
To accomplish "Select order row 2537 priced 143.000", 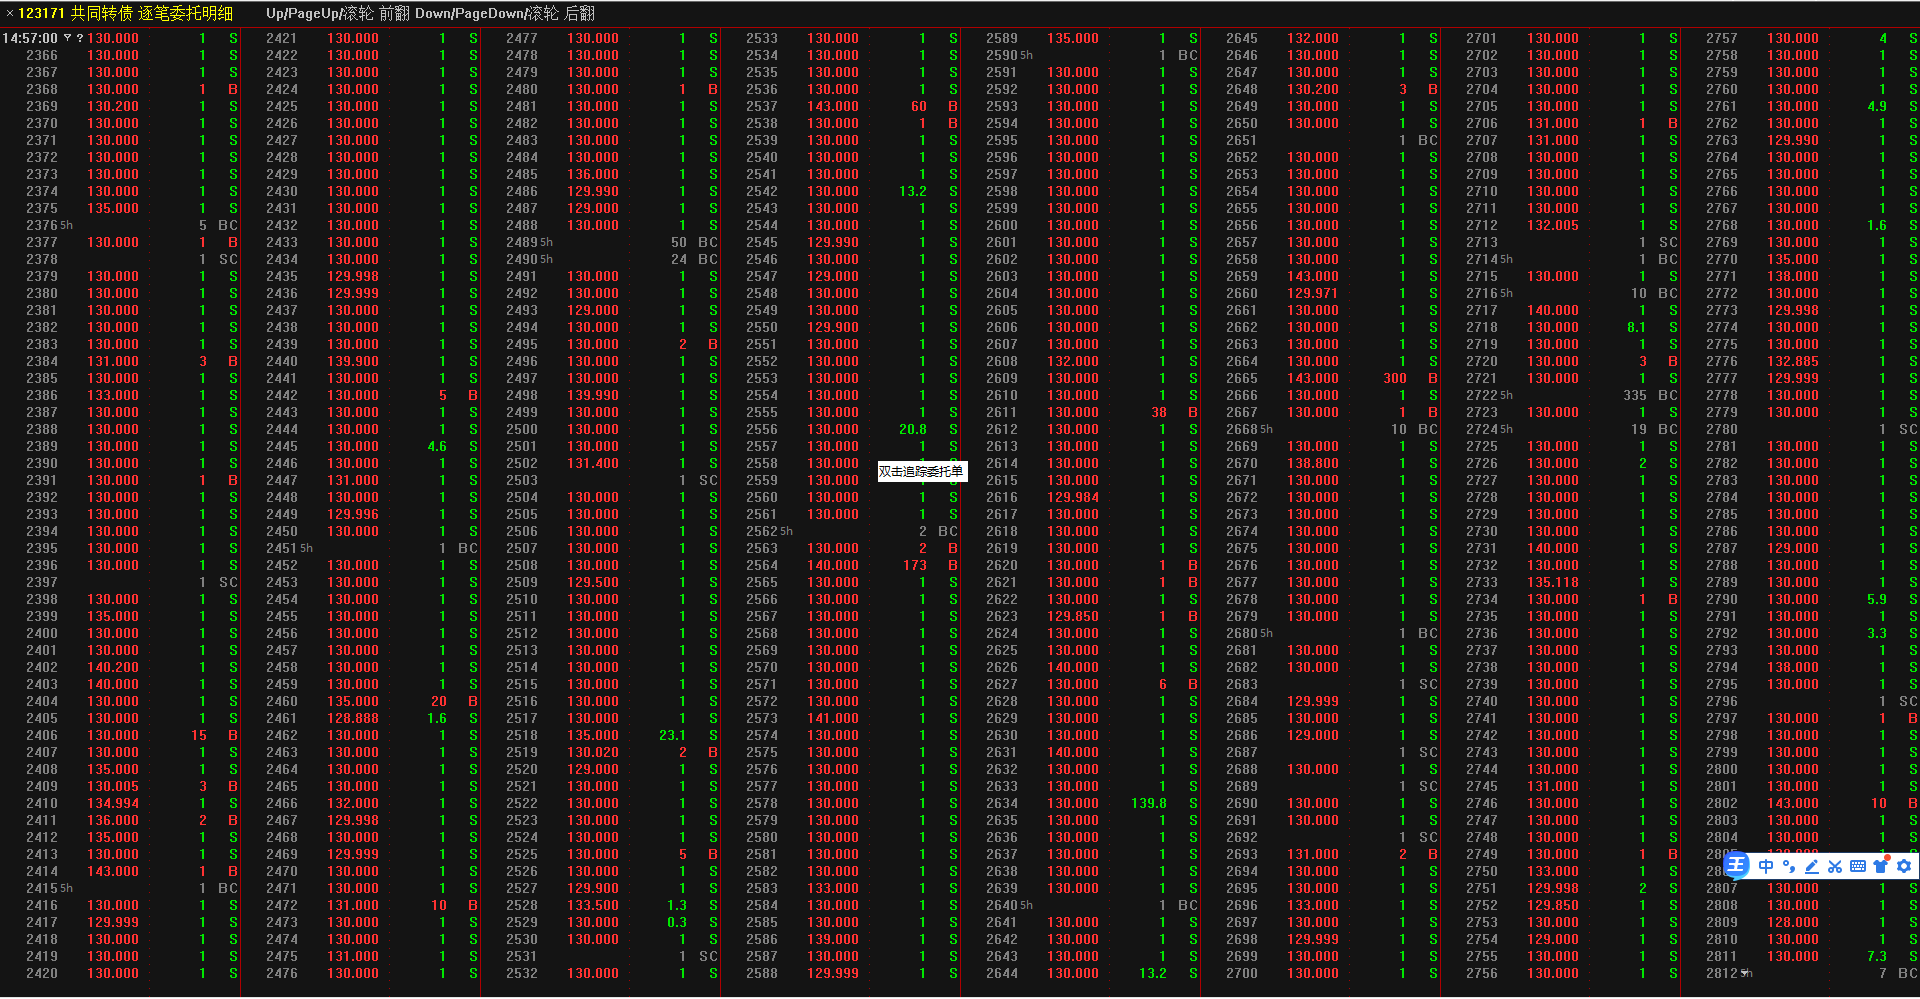I will 833,106.
